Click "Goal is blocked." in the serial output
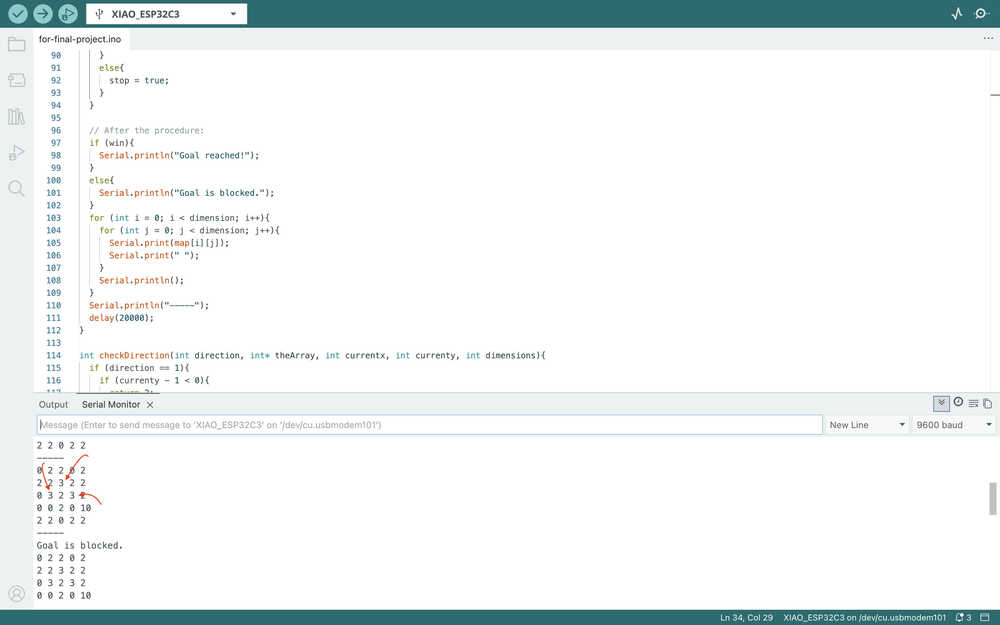1000x625 pixels. pos(80,545)
